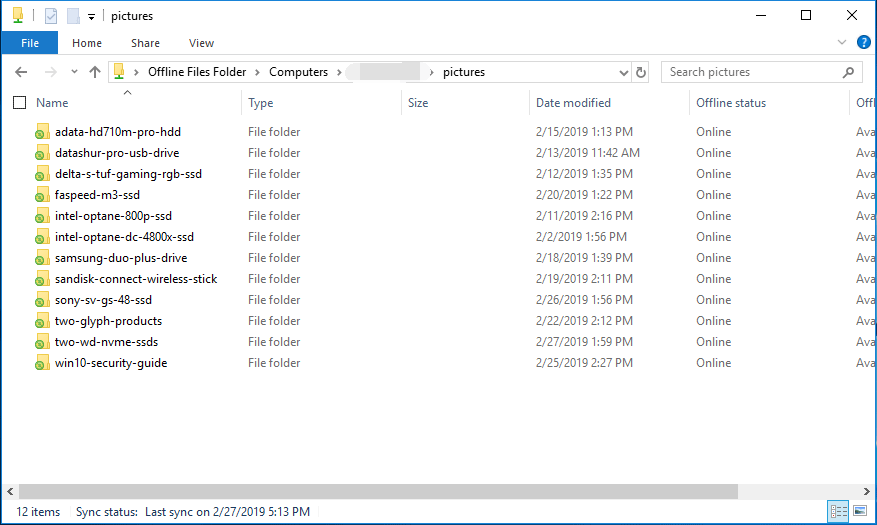Open the Recent locations dropdown arrow
877x525 pixels.
coord(72,72)
